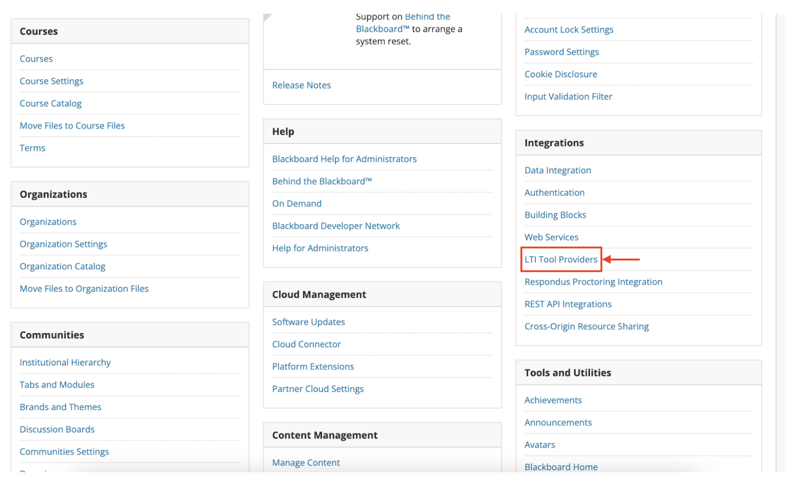Click the Help panel heading
This screenshot has height=477, width=792.
click(283, 131)
